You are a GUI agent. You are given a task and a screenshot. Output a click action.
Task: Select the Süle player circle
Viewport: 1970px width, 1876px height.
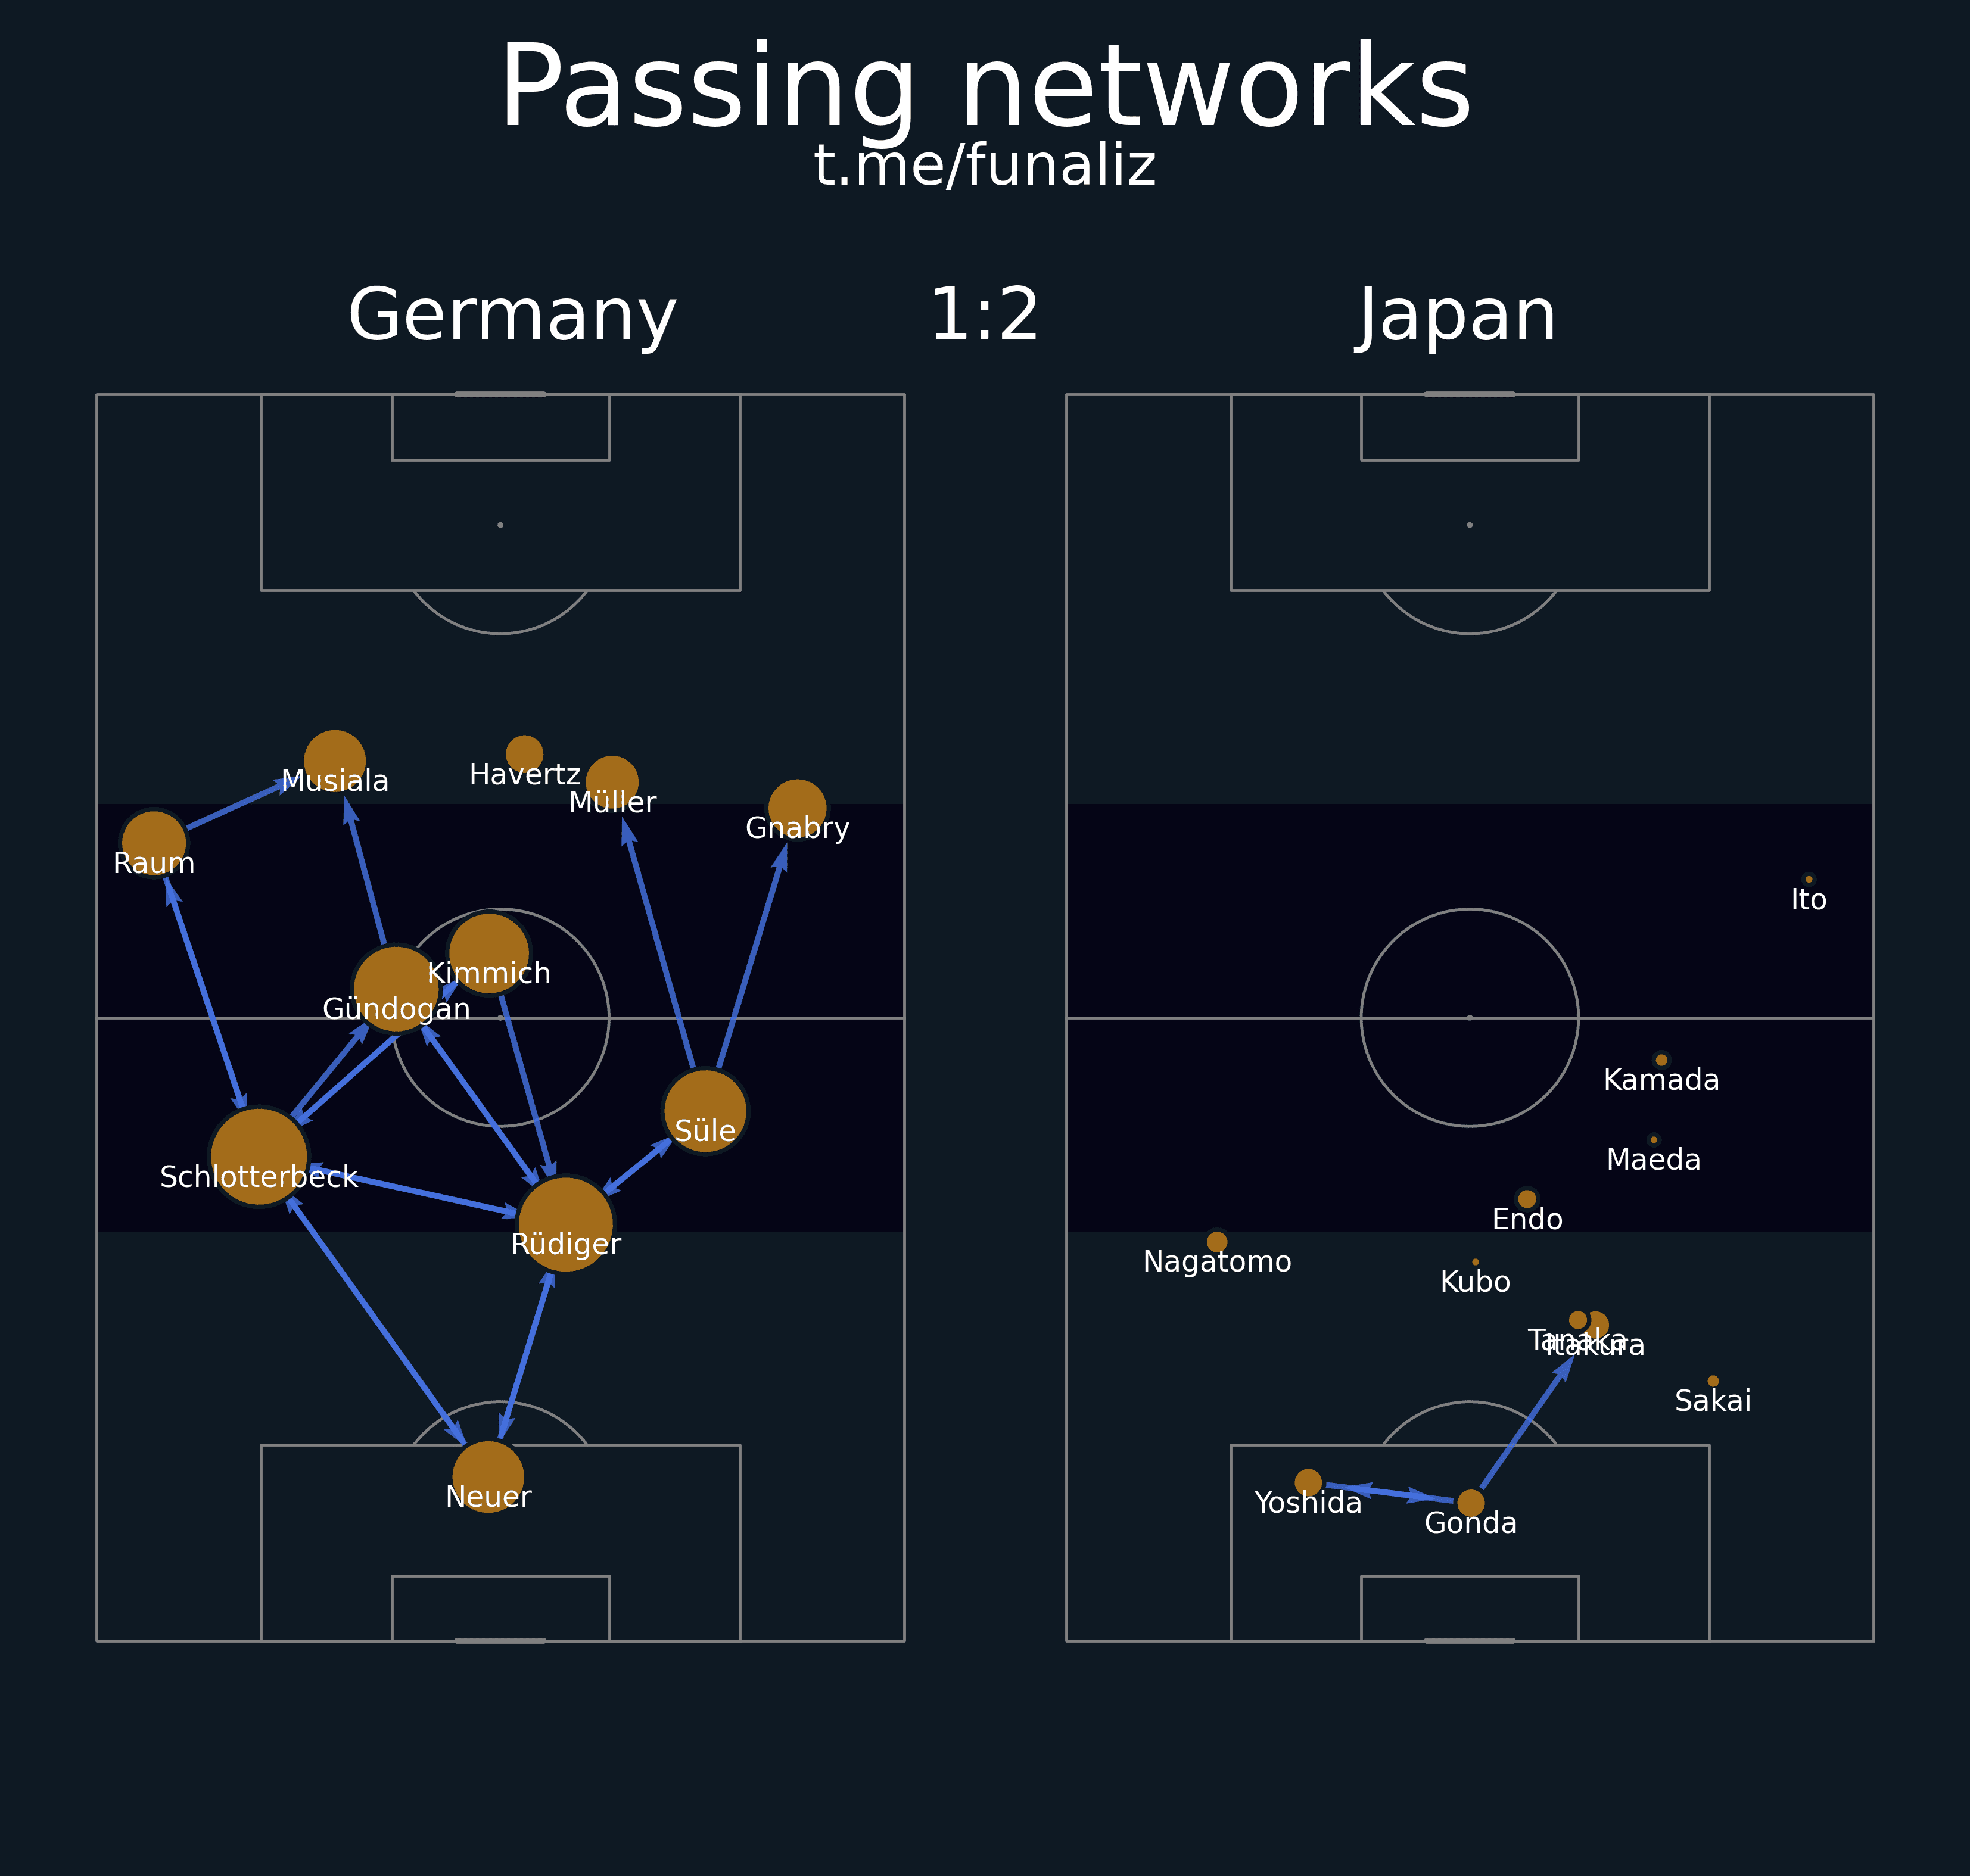705,1111
